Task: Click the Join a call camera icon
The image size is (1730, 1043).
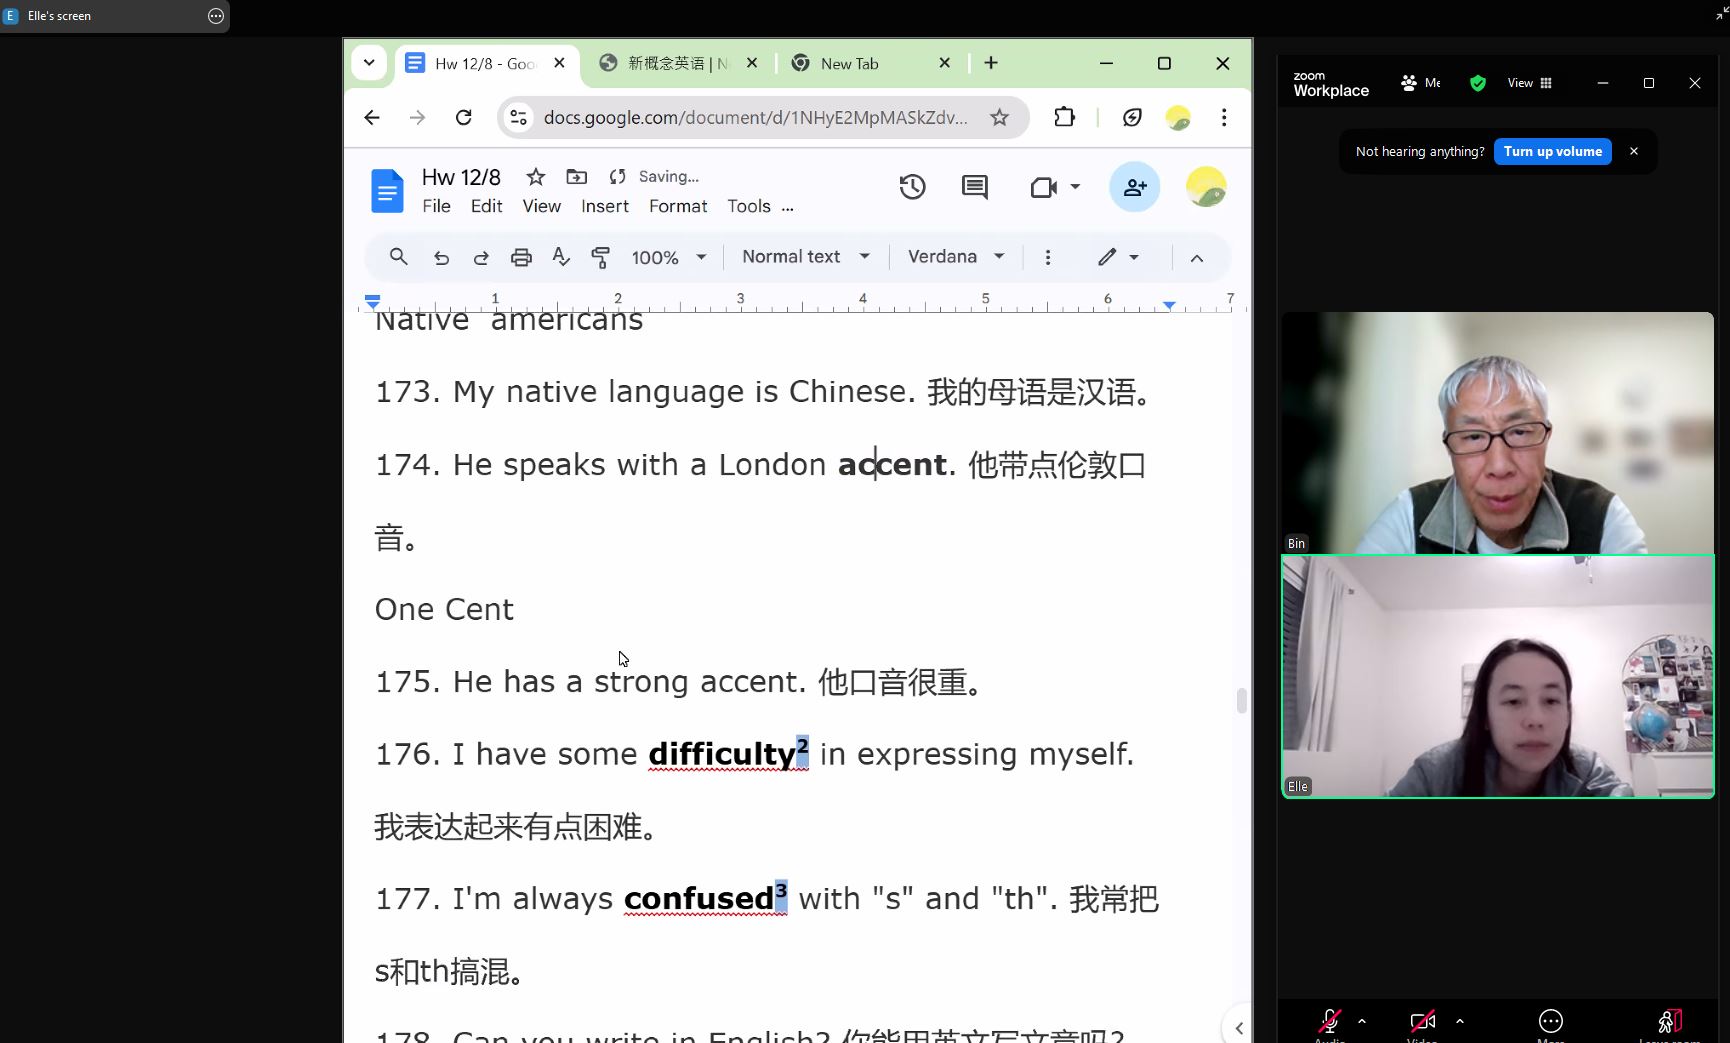Action: 1044,187
